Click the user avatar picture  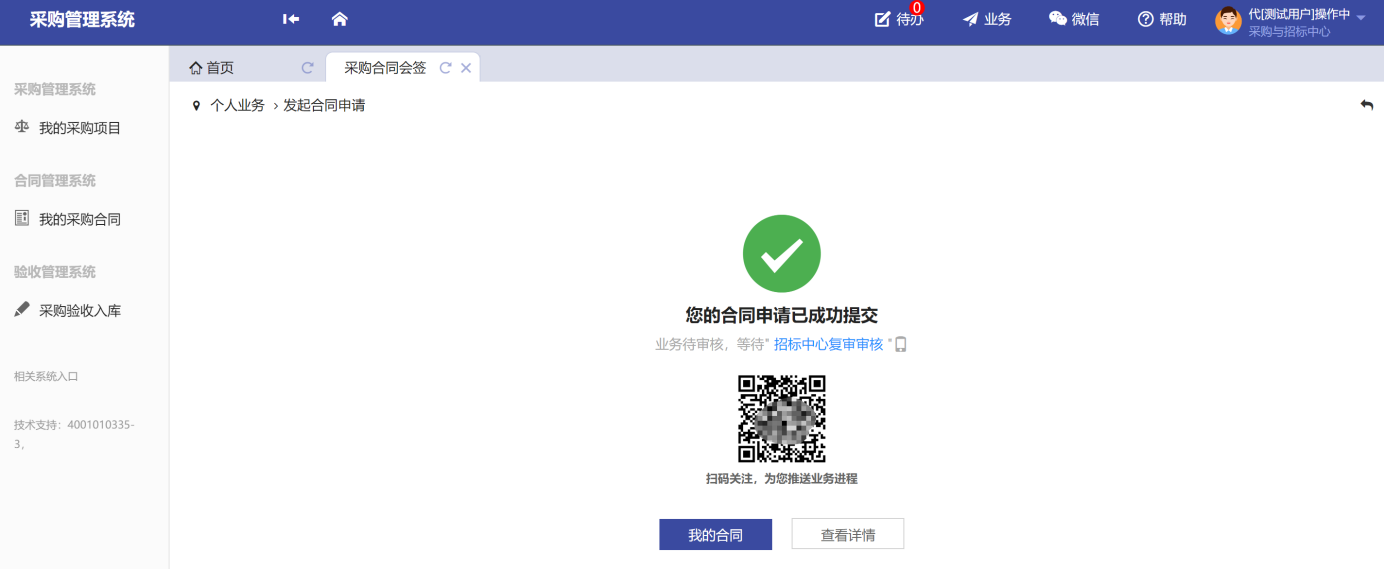click(1228, 21)
